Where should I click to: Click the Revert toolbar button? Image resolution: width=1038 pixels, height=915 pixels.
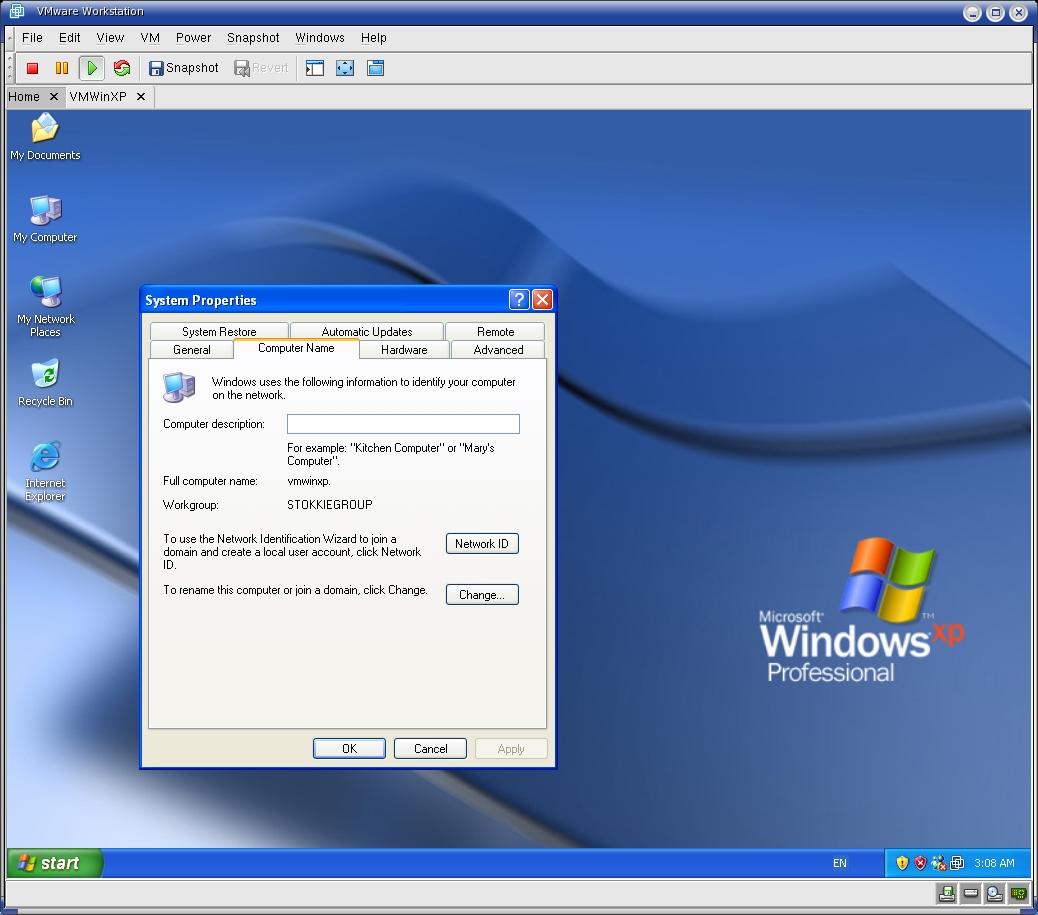tap(261, 68)
